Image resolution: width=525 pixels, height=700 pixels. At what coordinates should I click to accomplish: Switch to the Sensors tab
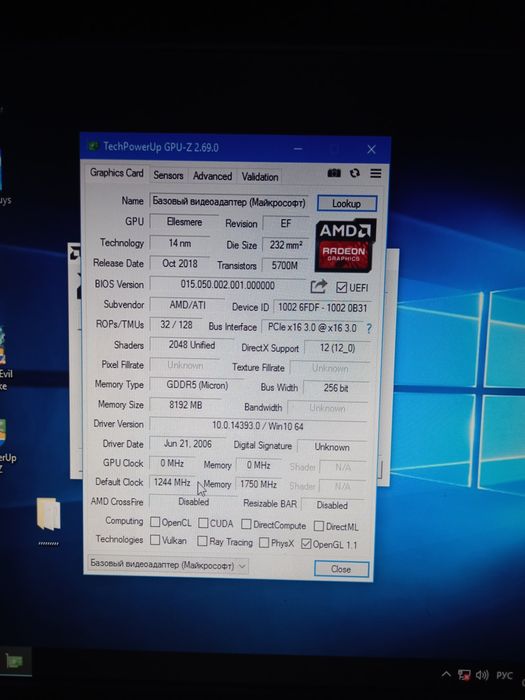click(168, 175)
